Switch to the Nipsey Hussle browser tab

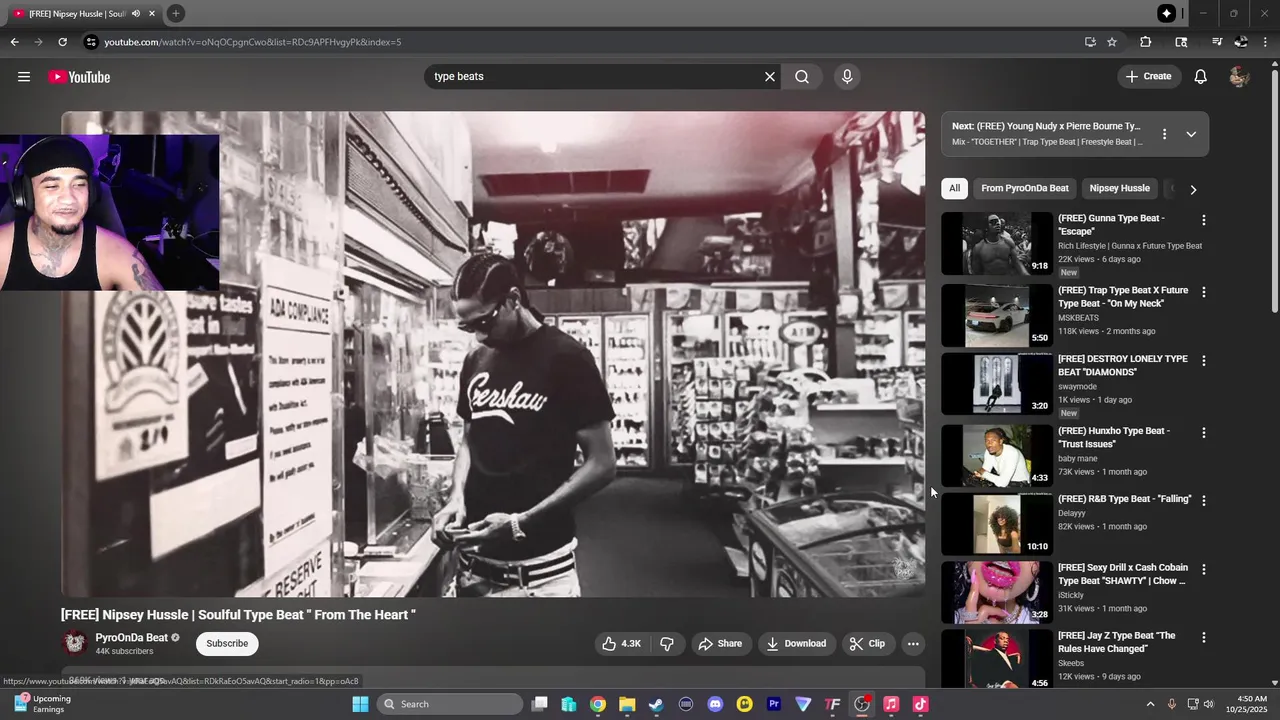point(78,13)
